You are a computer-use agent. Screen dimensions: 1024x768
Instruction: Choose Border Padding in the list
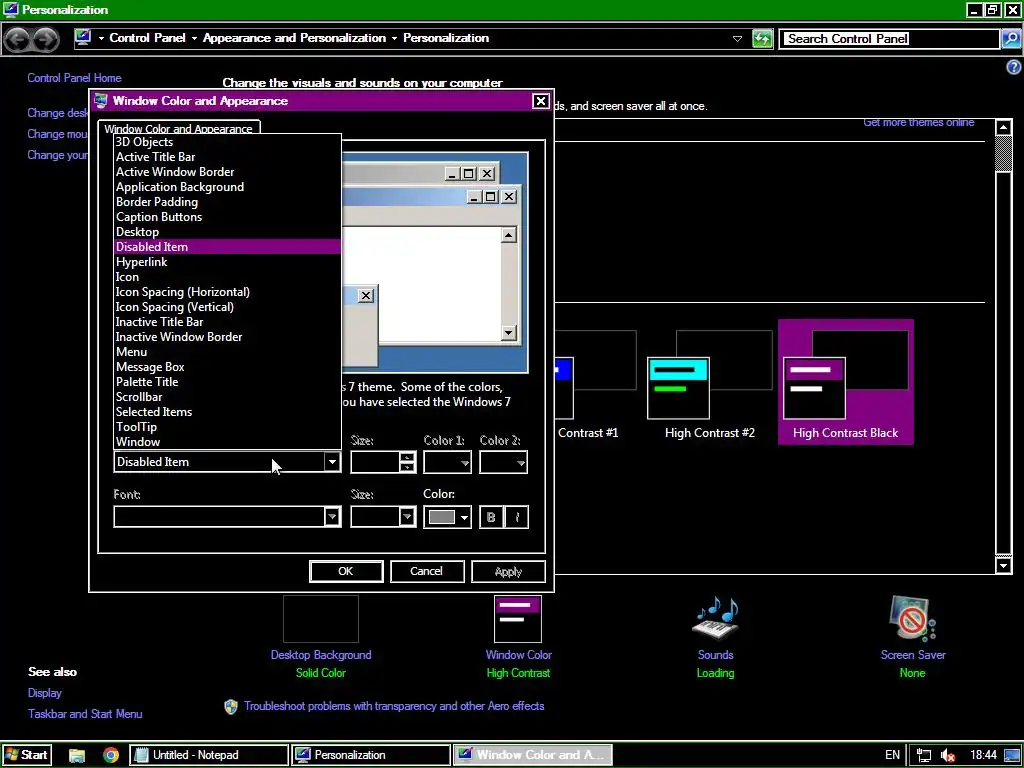(x=227, y=202)
